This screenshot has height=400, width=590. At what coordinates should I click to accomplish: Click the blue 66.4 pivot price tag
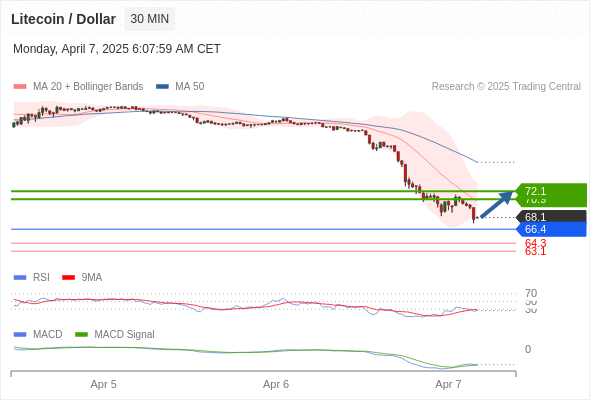coord(551,229)
